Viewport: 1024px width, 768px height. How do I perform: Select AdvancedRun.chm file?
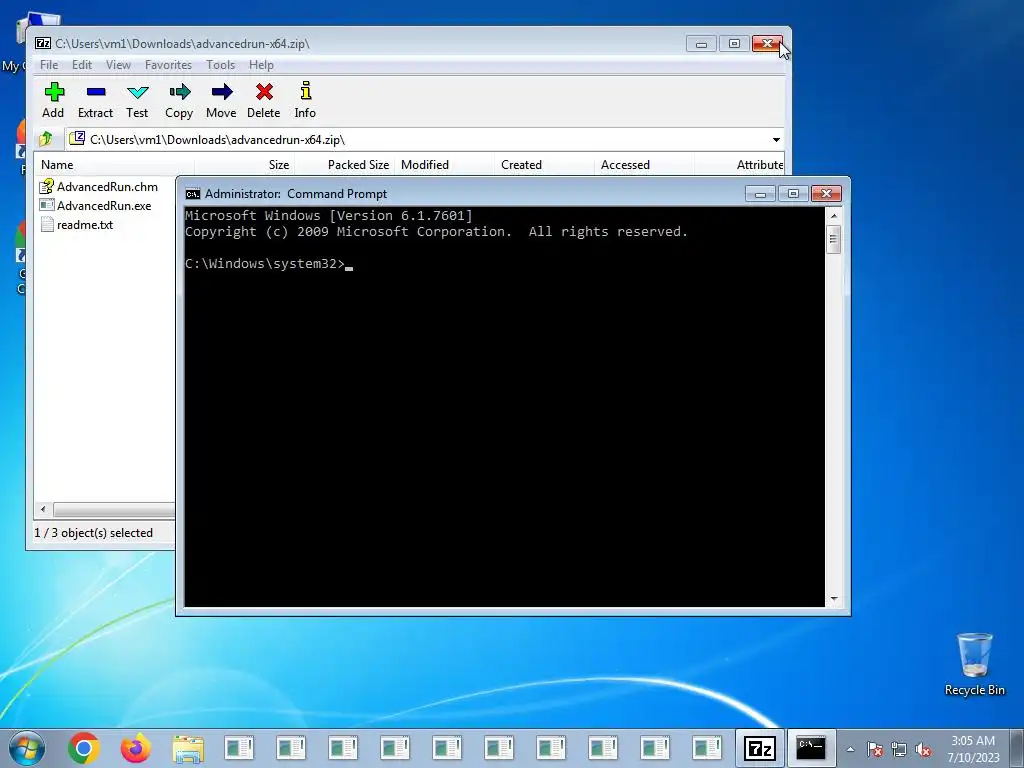click(x=99, y=187)
